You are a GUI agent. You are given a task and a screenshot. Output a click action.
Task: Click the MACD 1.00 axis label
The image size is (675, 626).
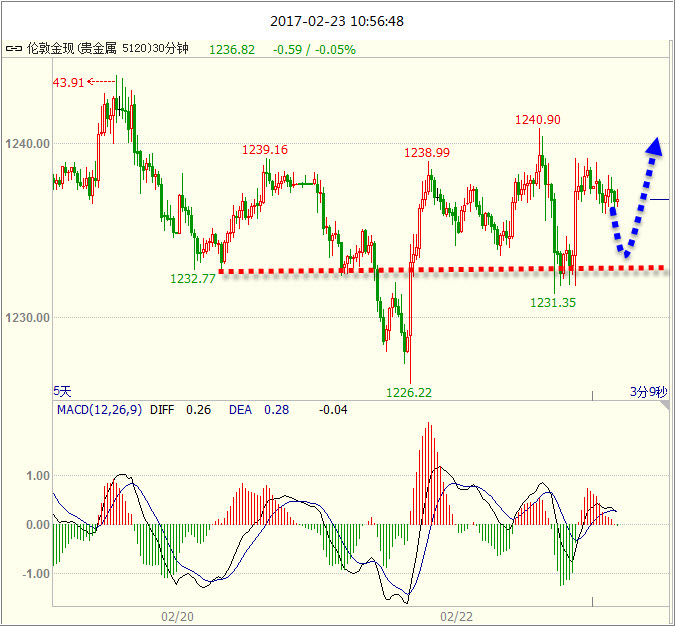coord(38,476)
